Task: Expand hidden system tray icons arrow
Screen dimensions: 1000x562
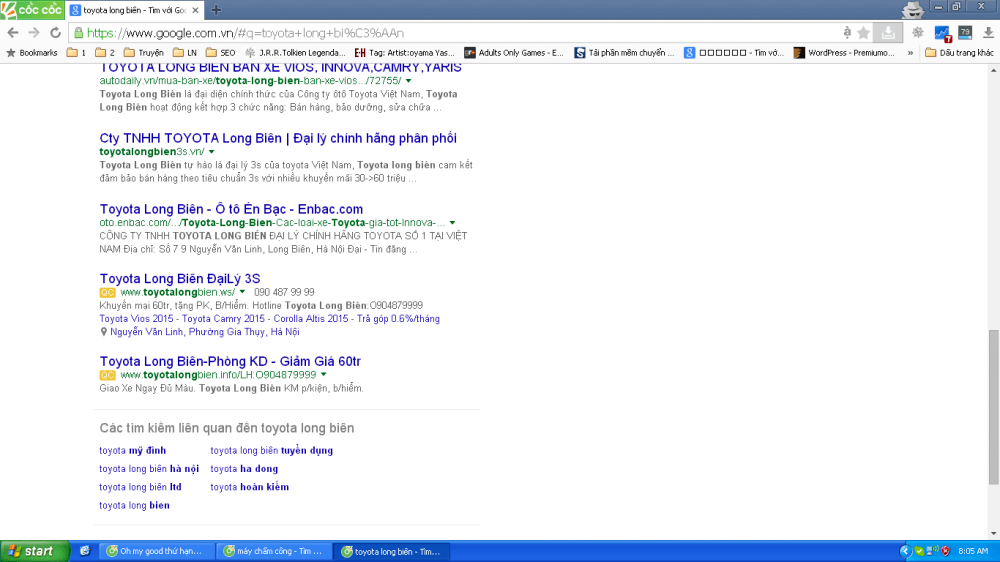Action: [x=905, y=551]
